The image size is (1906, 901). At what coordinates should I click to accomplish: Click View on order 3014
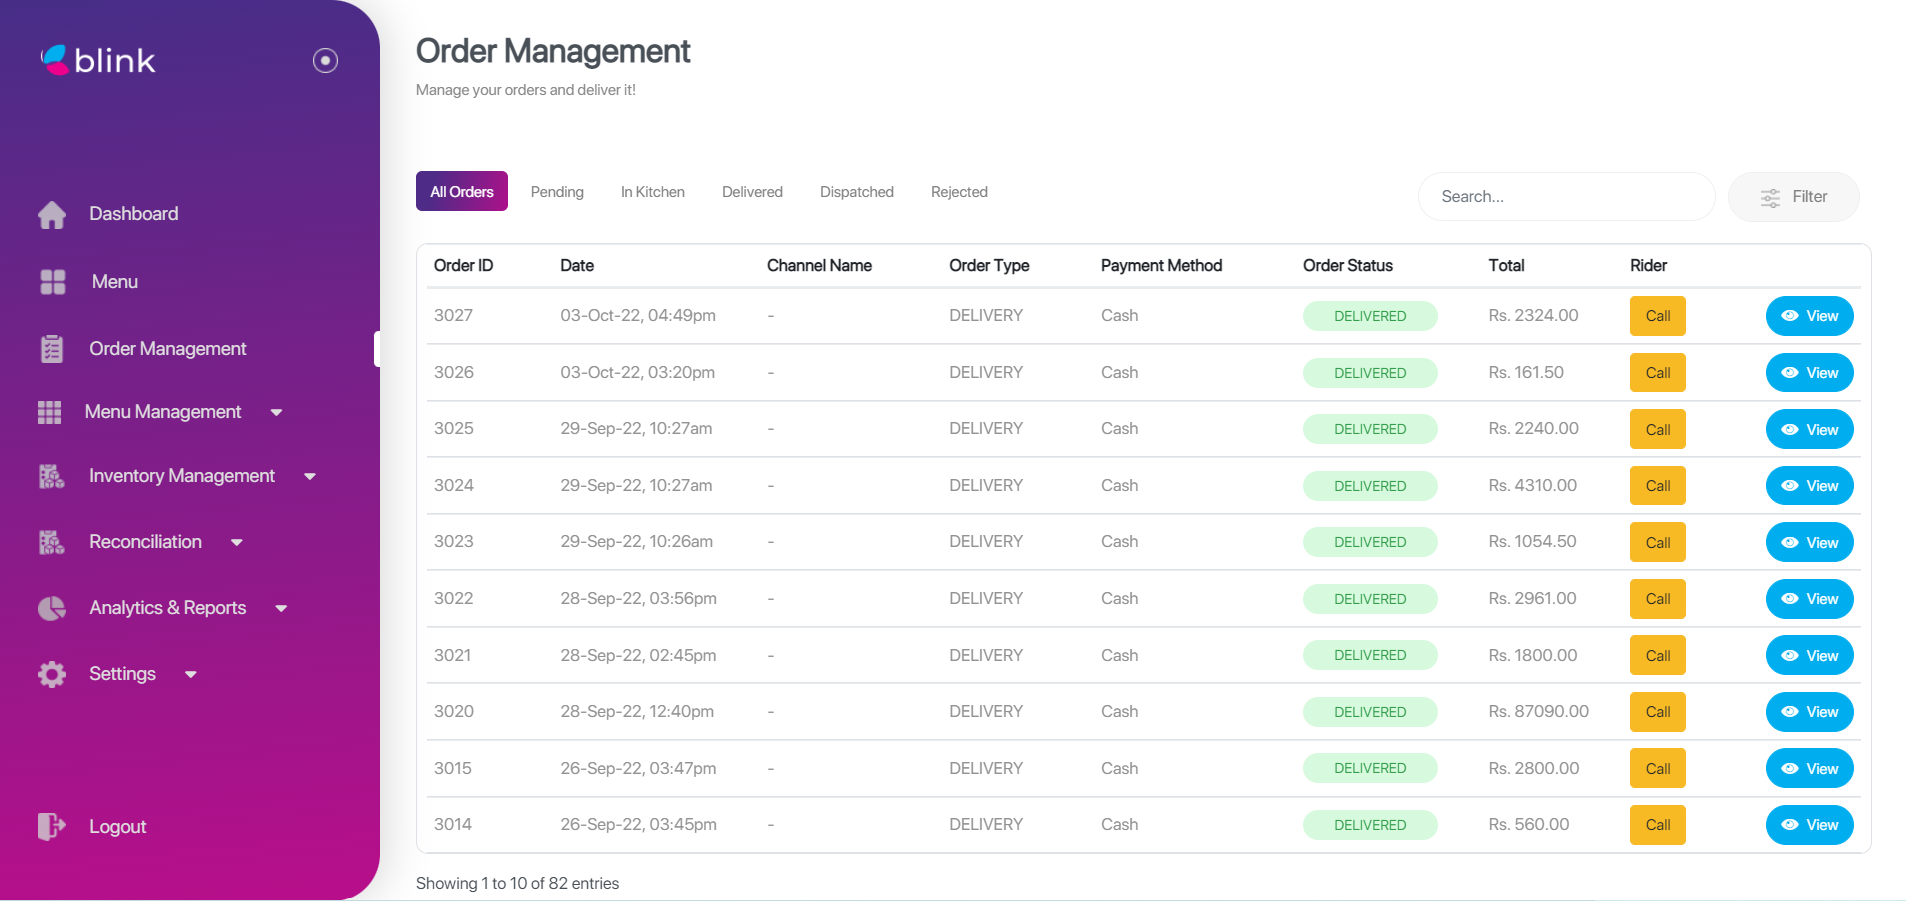pos(1809,825)
